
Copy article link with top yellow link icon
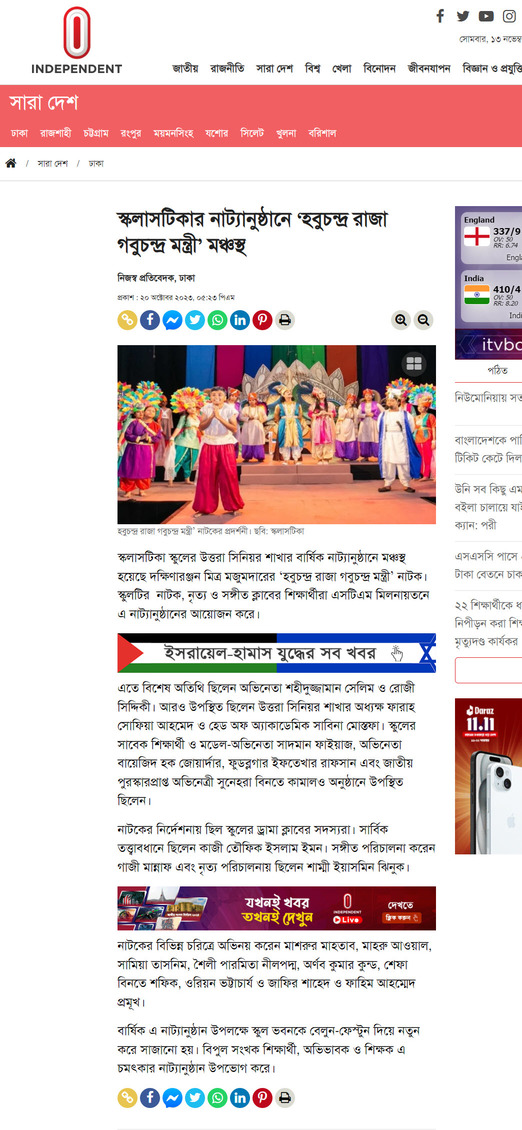(128, 320)
